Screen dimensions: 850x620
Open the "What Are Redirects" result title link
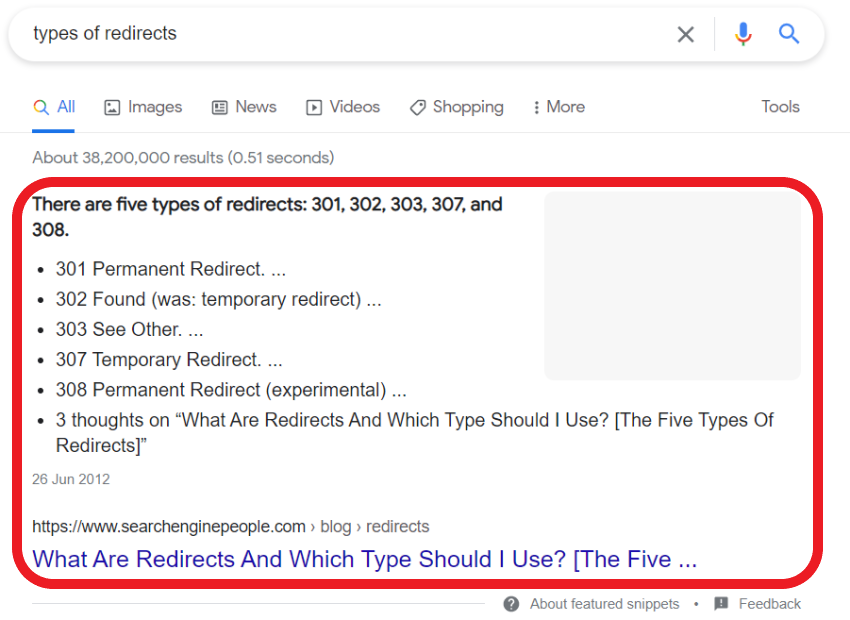364,559
